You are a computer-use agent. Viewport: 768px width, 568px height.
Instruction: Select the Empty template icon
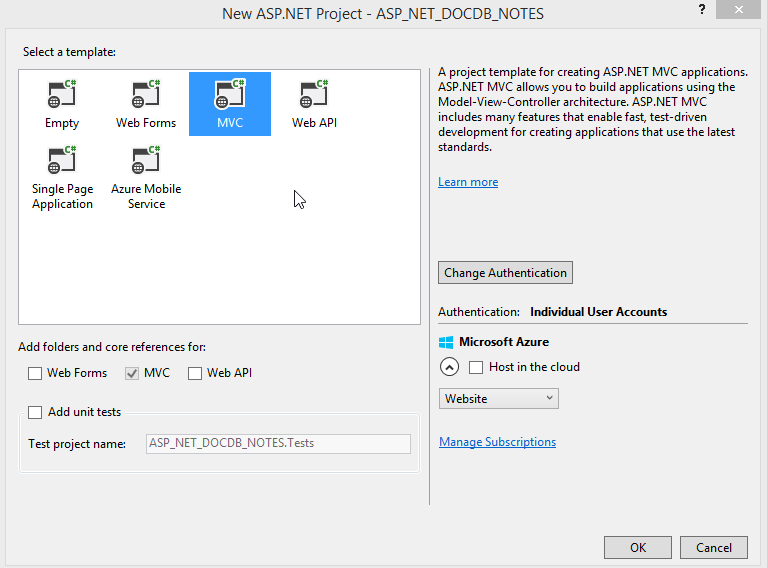click(x=62, y=94)
